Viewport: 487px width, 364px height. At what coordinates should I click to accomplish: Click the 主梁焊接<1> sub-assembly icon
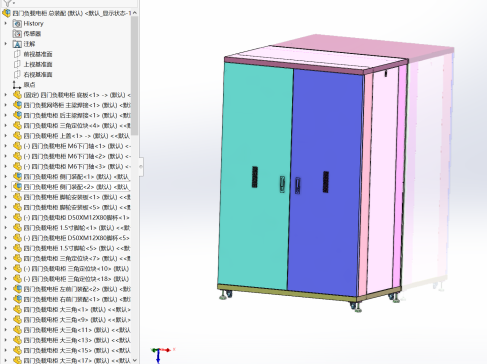pyautogui.click(x=17, y=105)
